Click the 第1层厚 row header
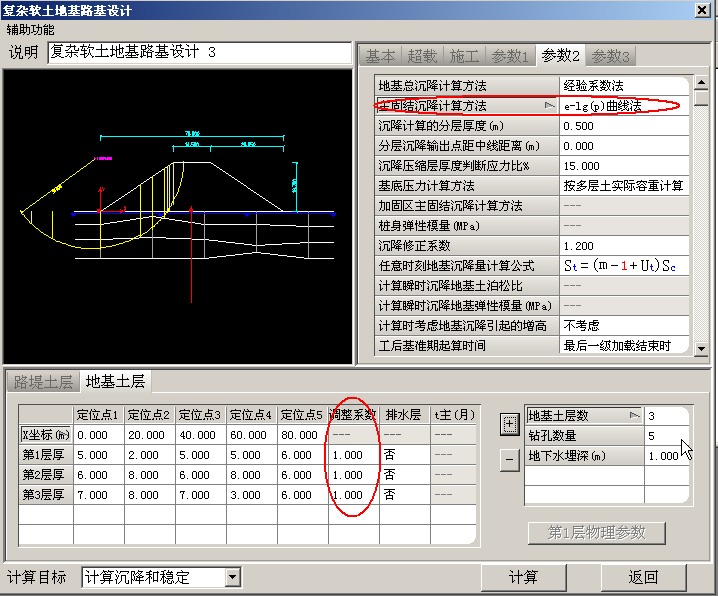Viewport: 718px width, 596px height. (x=46, y=455)
